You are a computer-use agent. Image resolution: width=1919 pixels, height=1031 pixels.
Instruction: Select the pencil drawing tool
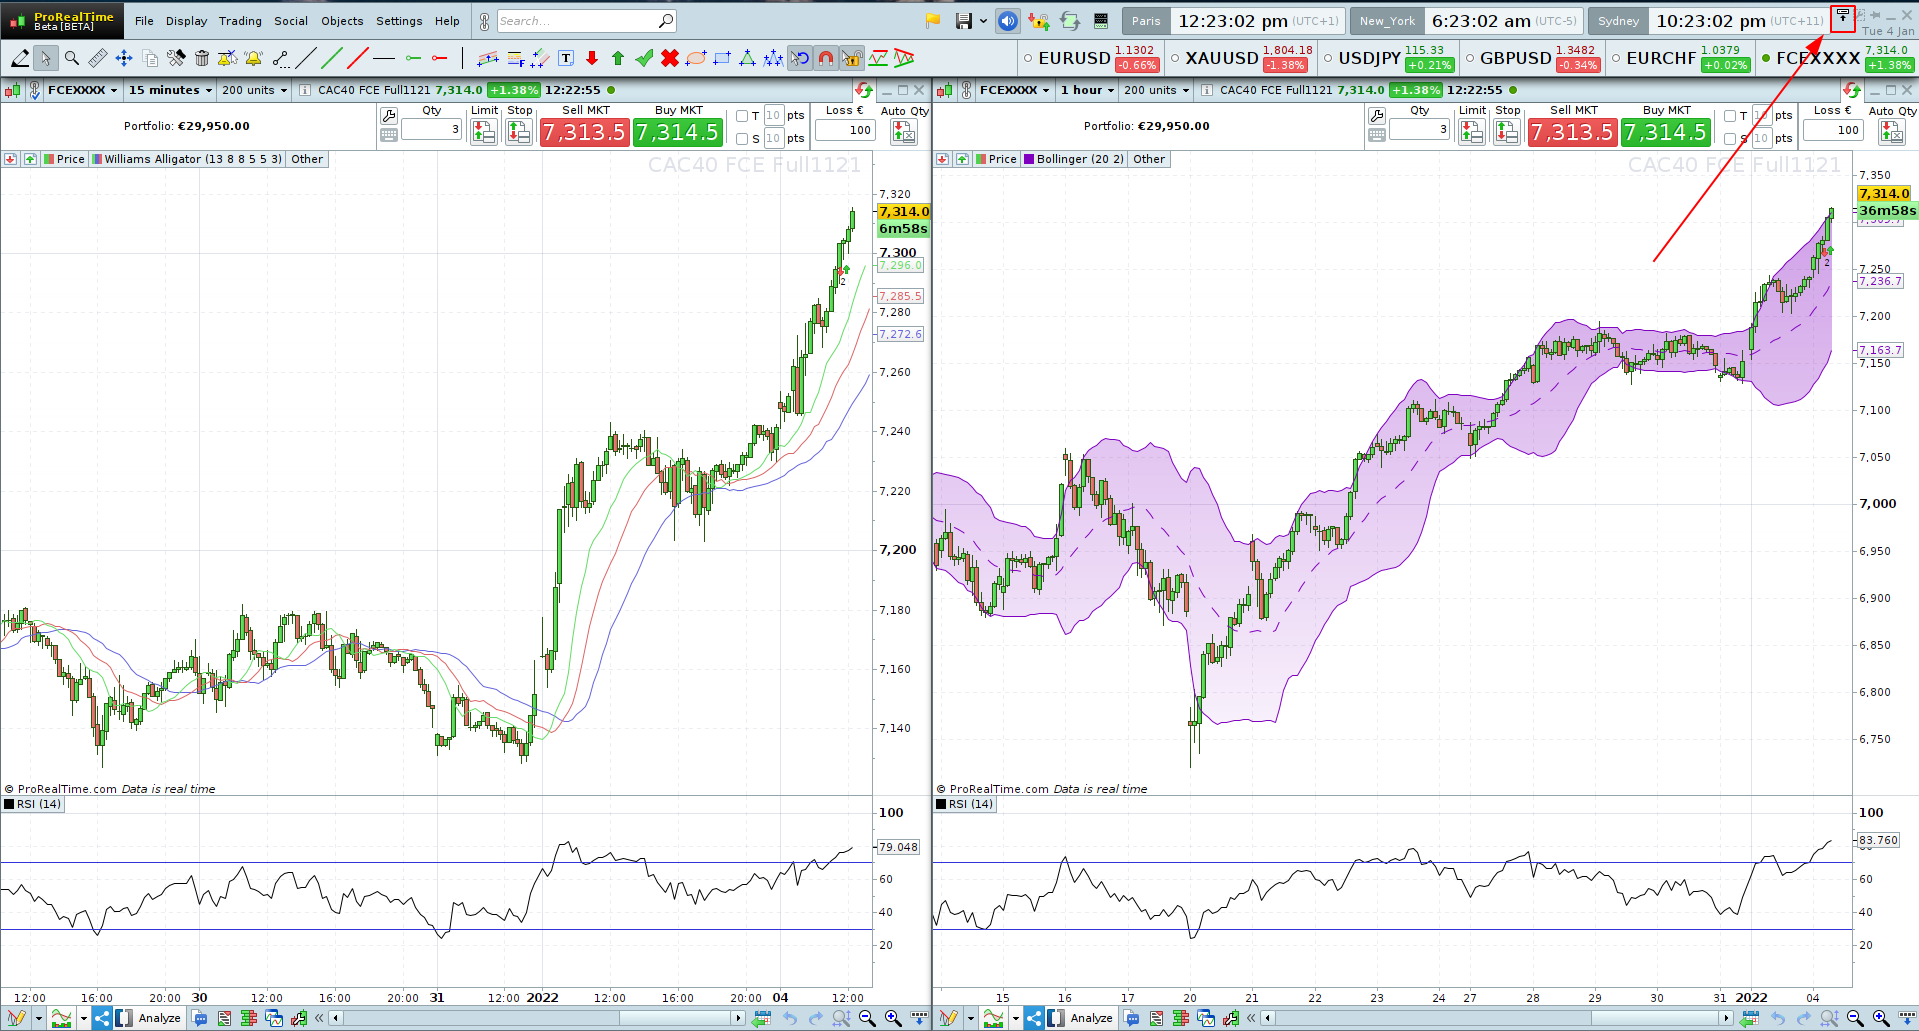pyautogui.click(x=19, y=58)
